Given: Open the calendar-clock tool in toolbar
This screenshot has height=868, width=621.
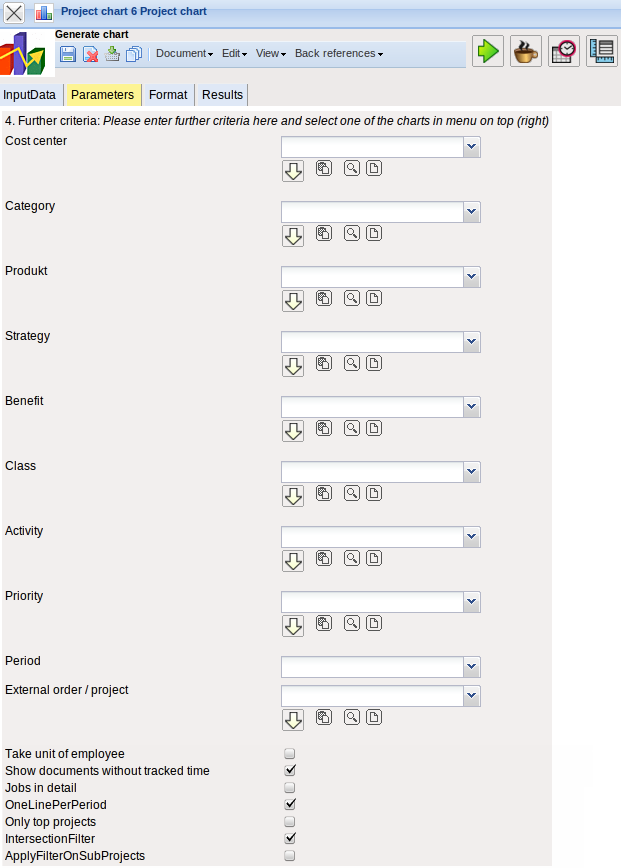Looking at the screenshot, I should coord(563,51).
